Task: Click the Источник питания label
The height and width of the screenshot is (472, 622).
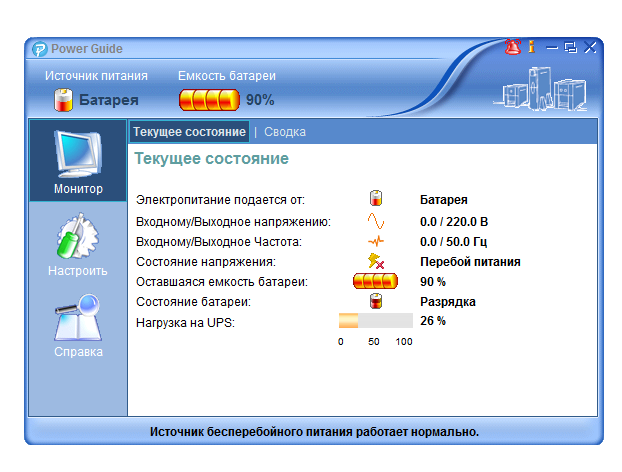Action: [x=96, y=76]
